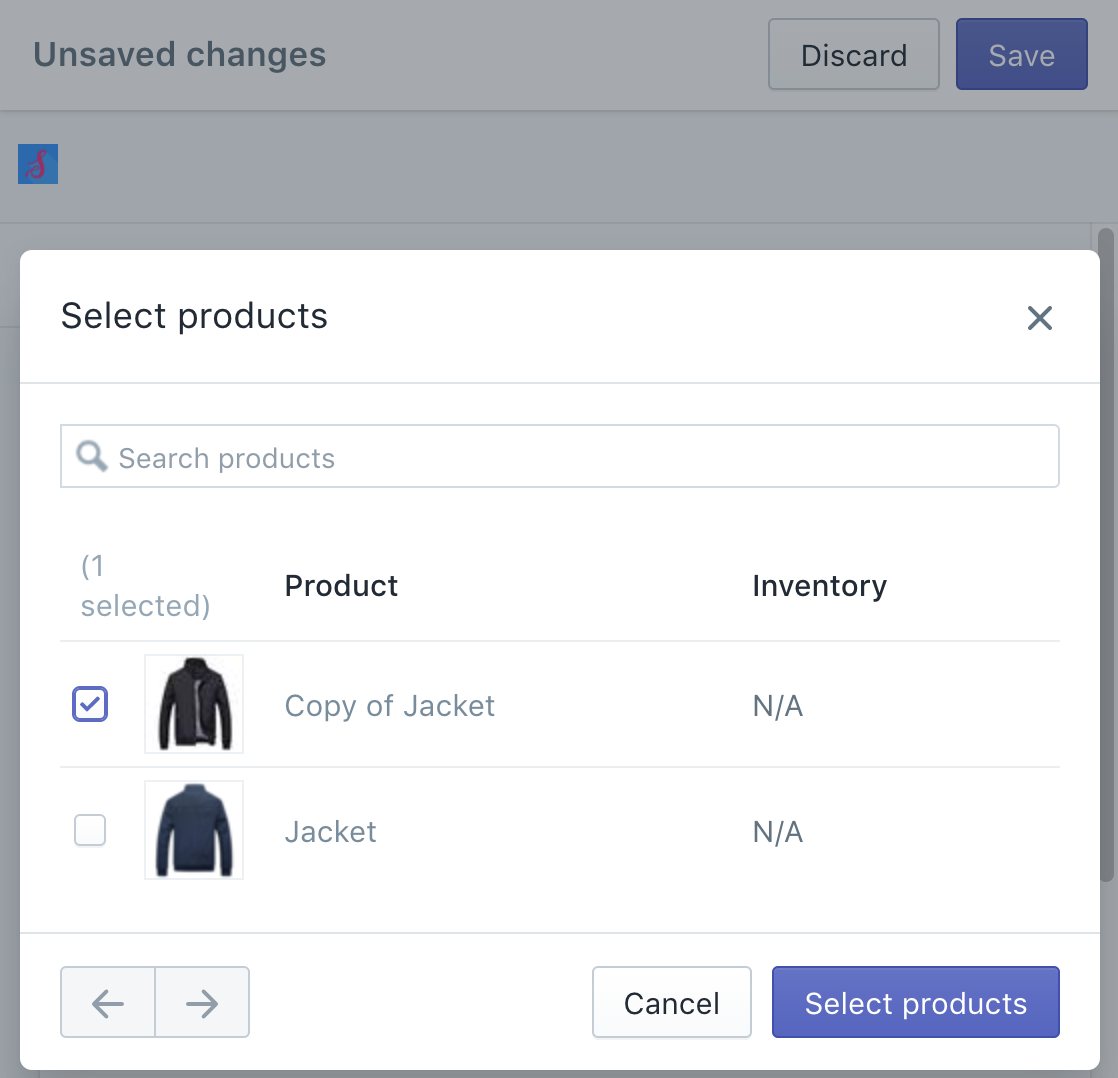Focus the Search products field
Screen dimensions: 1118x1078
click(x=560, y=456)
